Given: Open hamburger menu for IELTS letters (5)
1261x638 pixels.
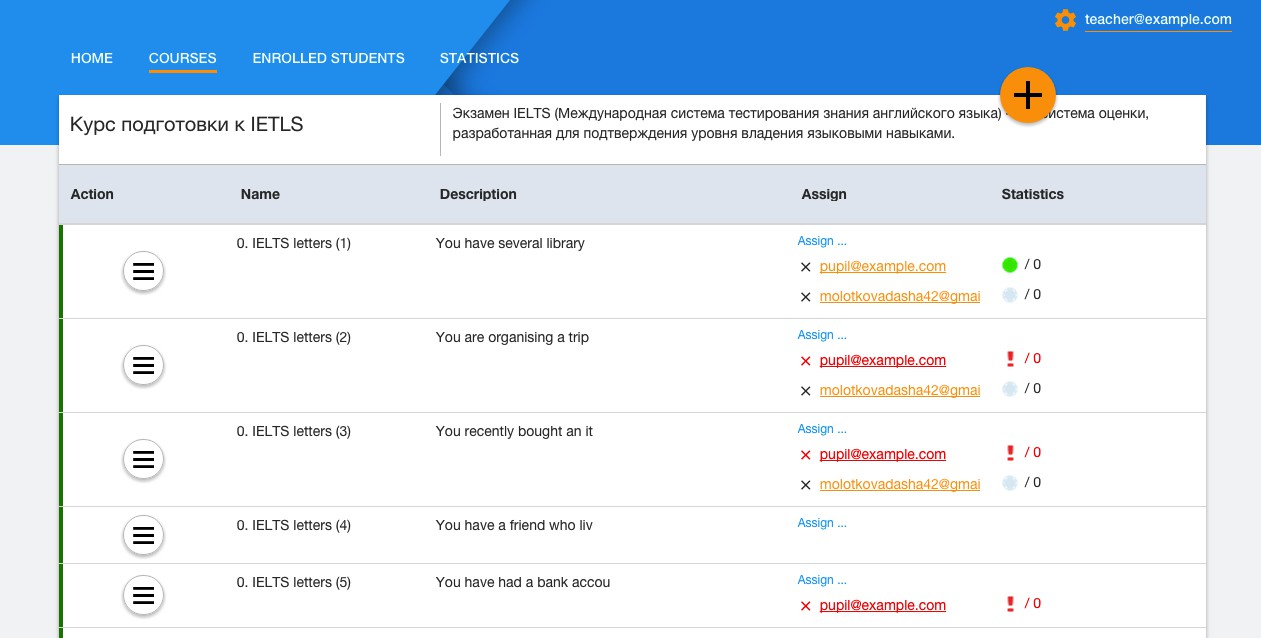Looking at the screenshot, I should click(x=143, y=596).
